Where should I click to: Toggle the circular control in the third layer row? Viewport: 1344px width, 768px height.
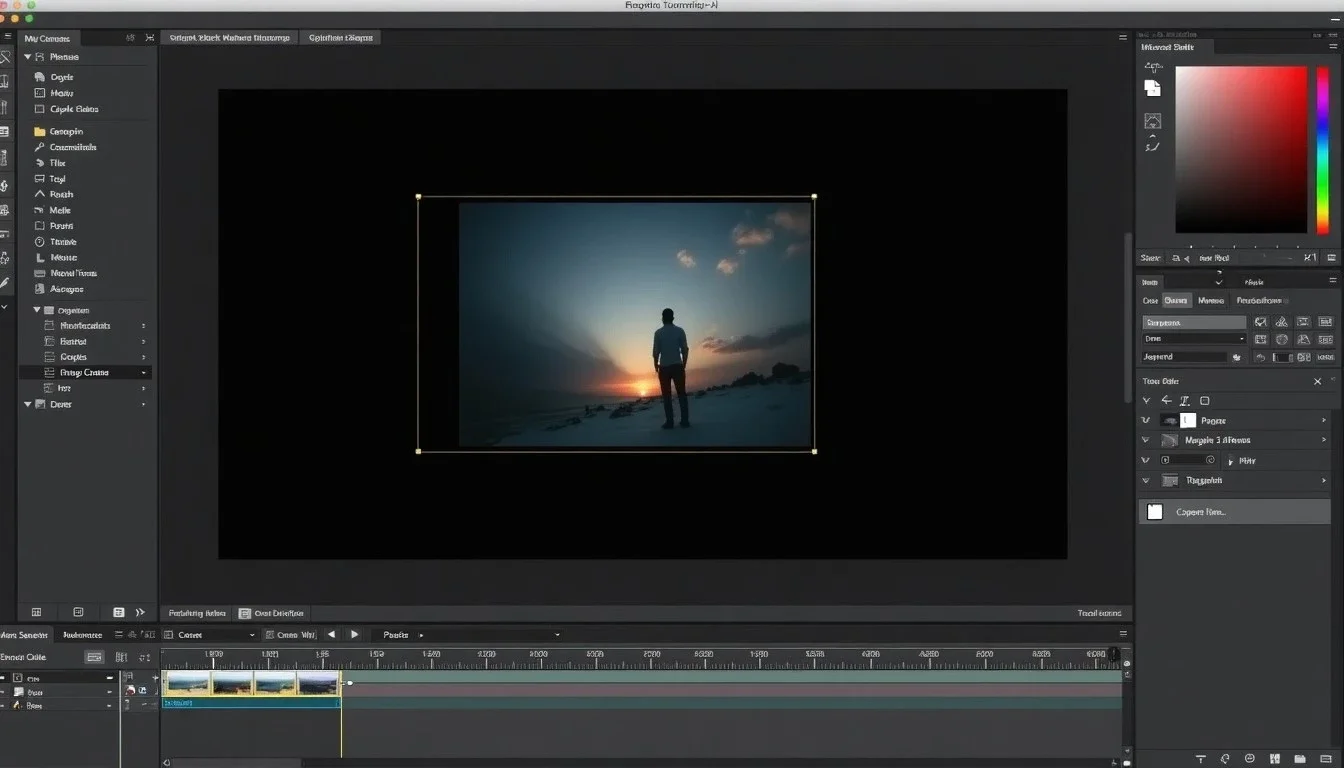pos(1211,460)
